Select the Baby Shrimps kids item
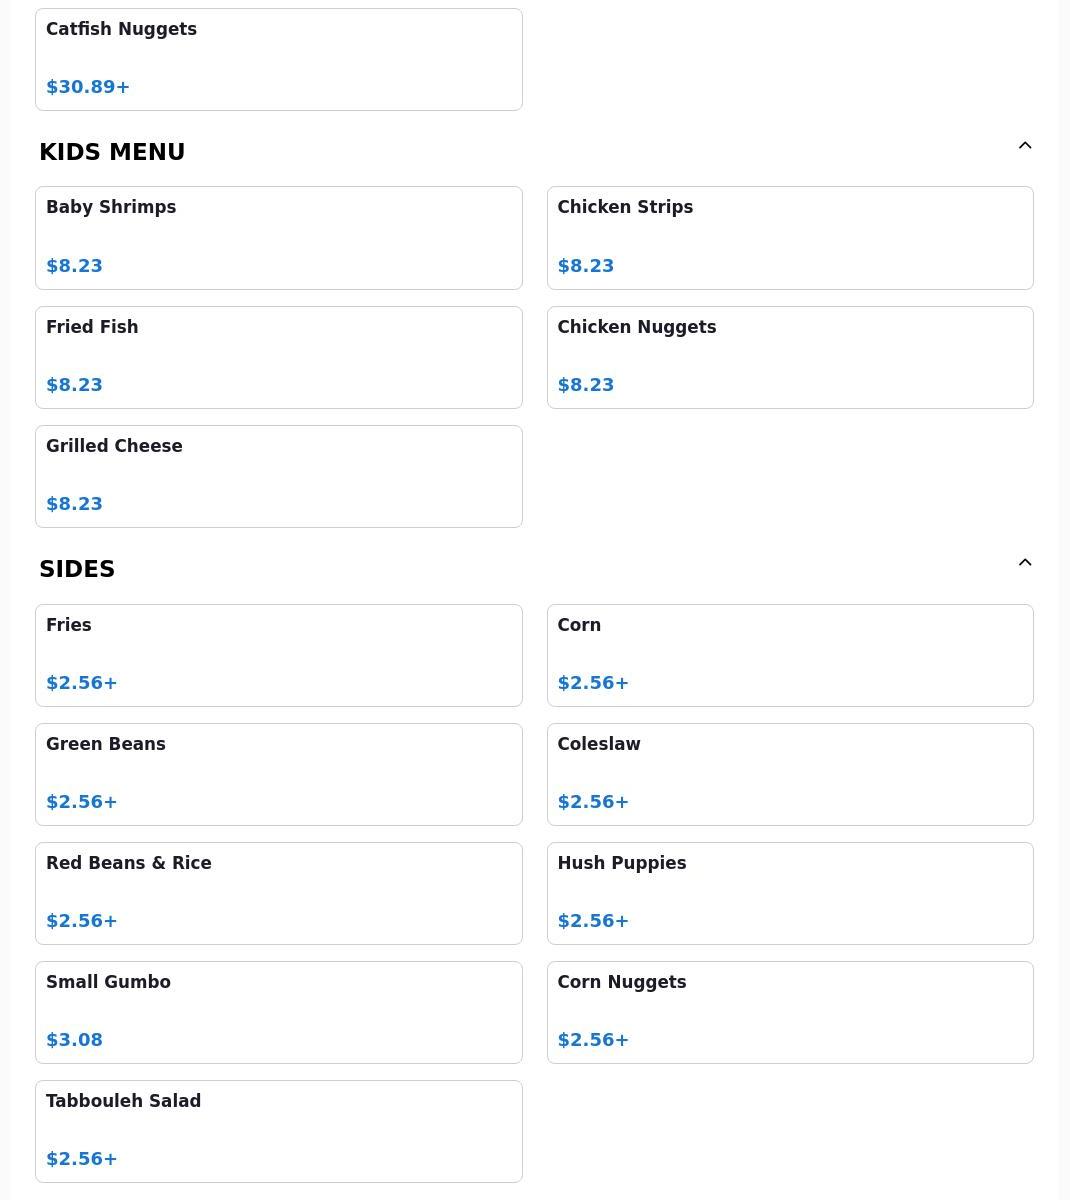 coord(279,238)
